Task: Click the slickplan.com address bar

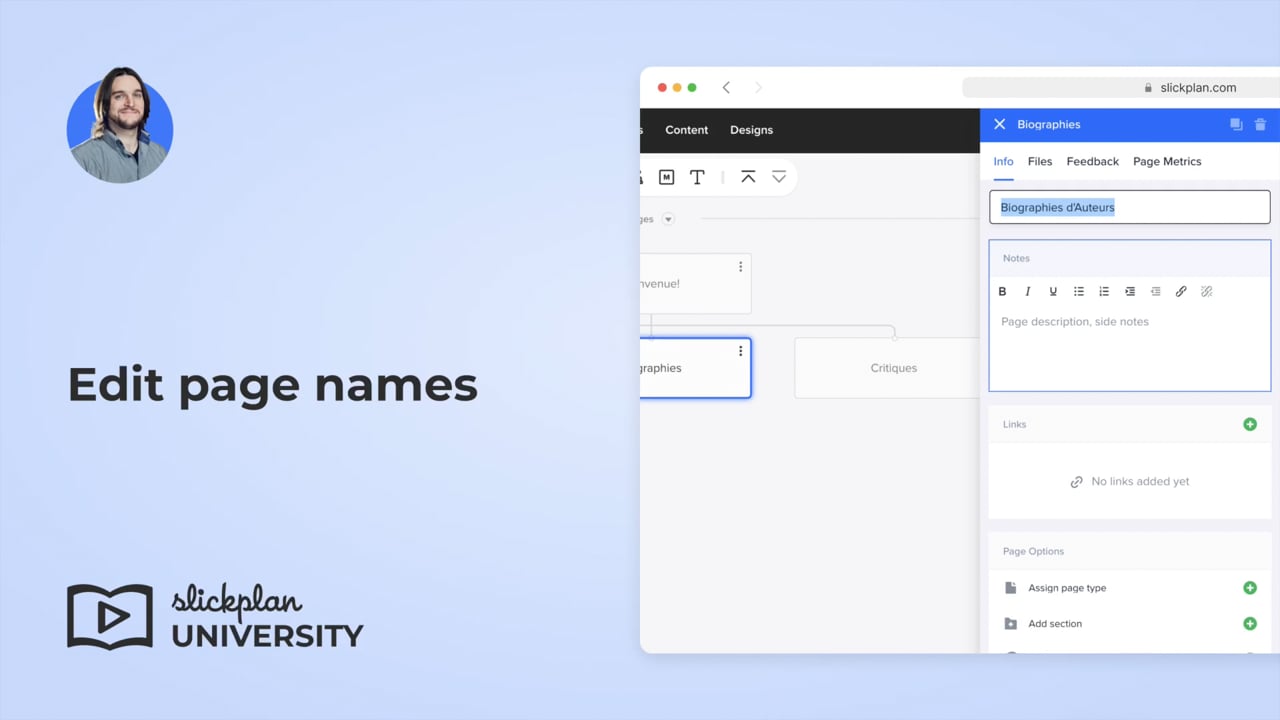Action: point(1120,88)
